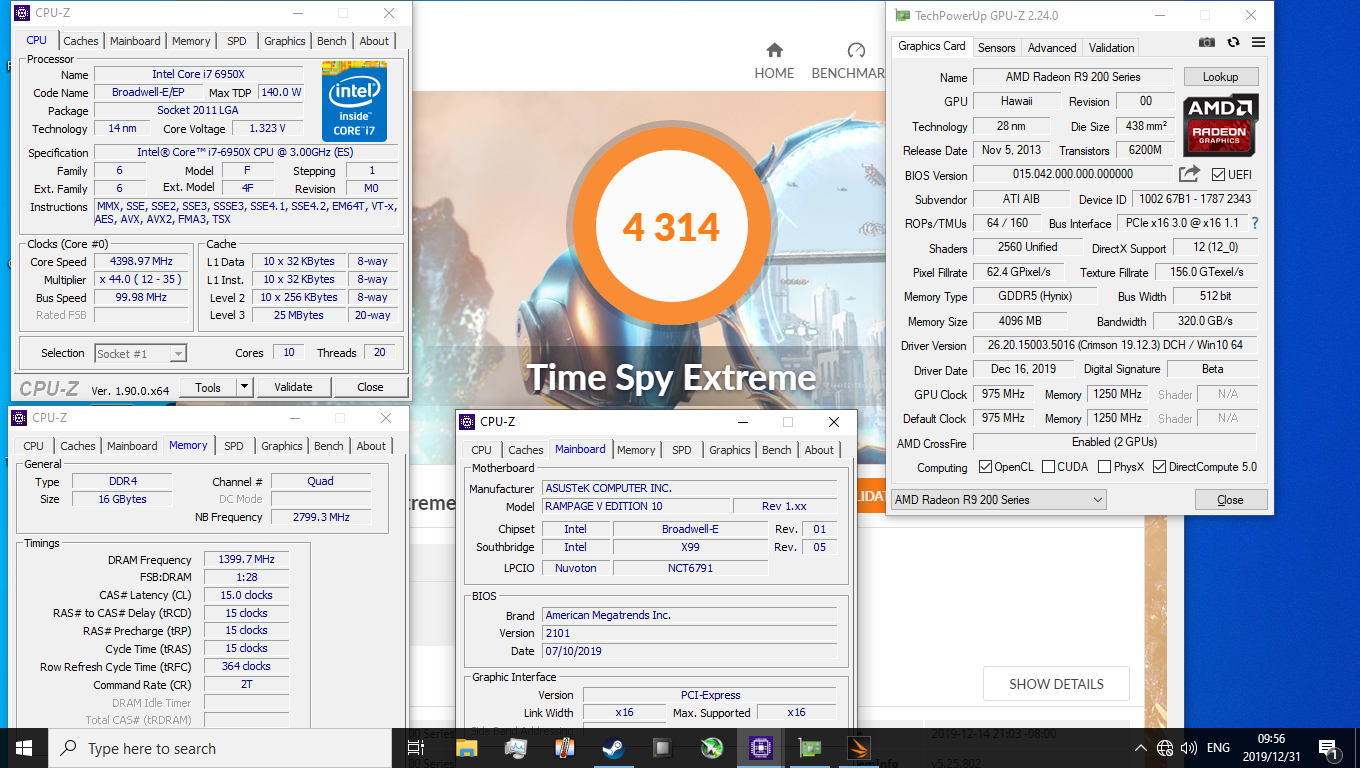Open the About tab in the CPU-Z Mainboard window
Viewport: 1360px width, 768px height.
click(819, 450)
